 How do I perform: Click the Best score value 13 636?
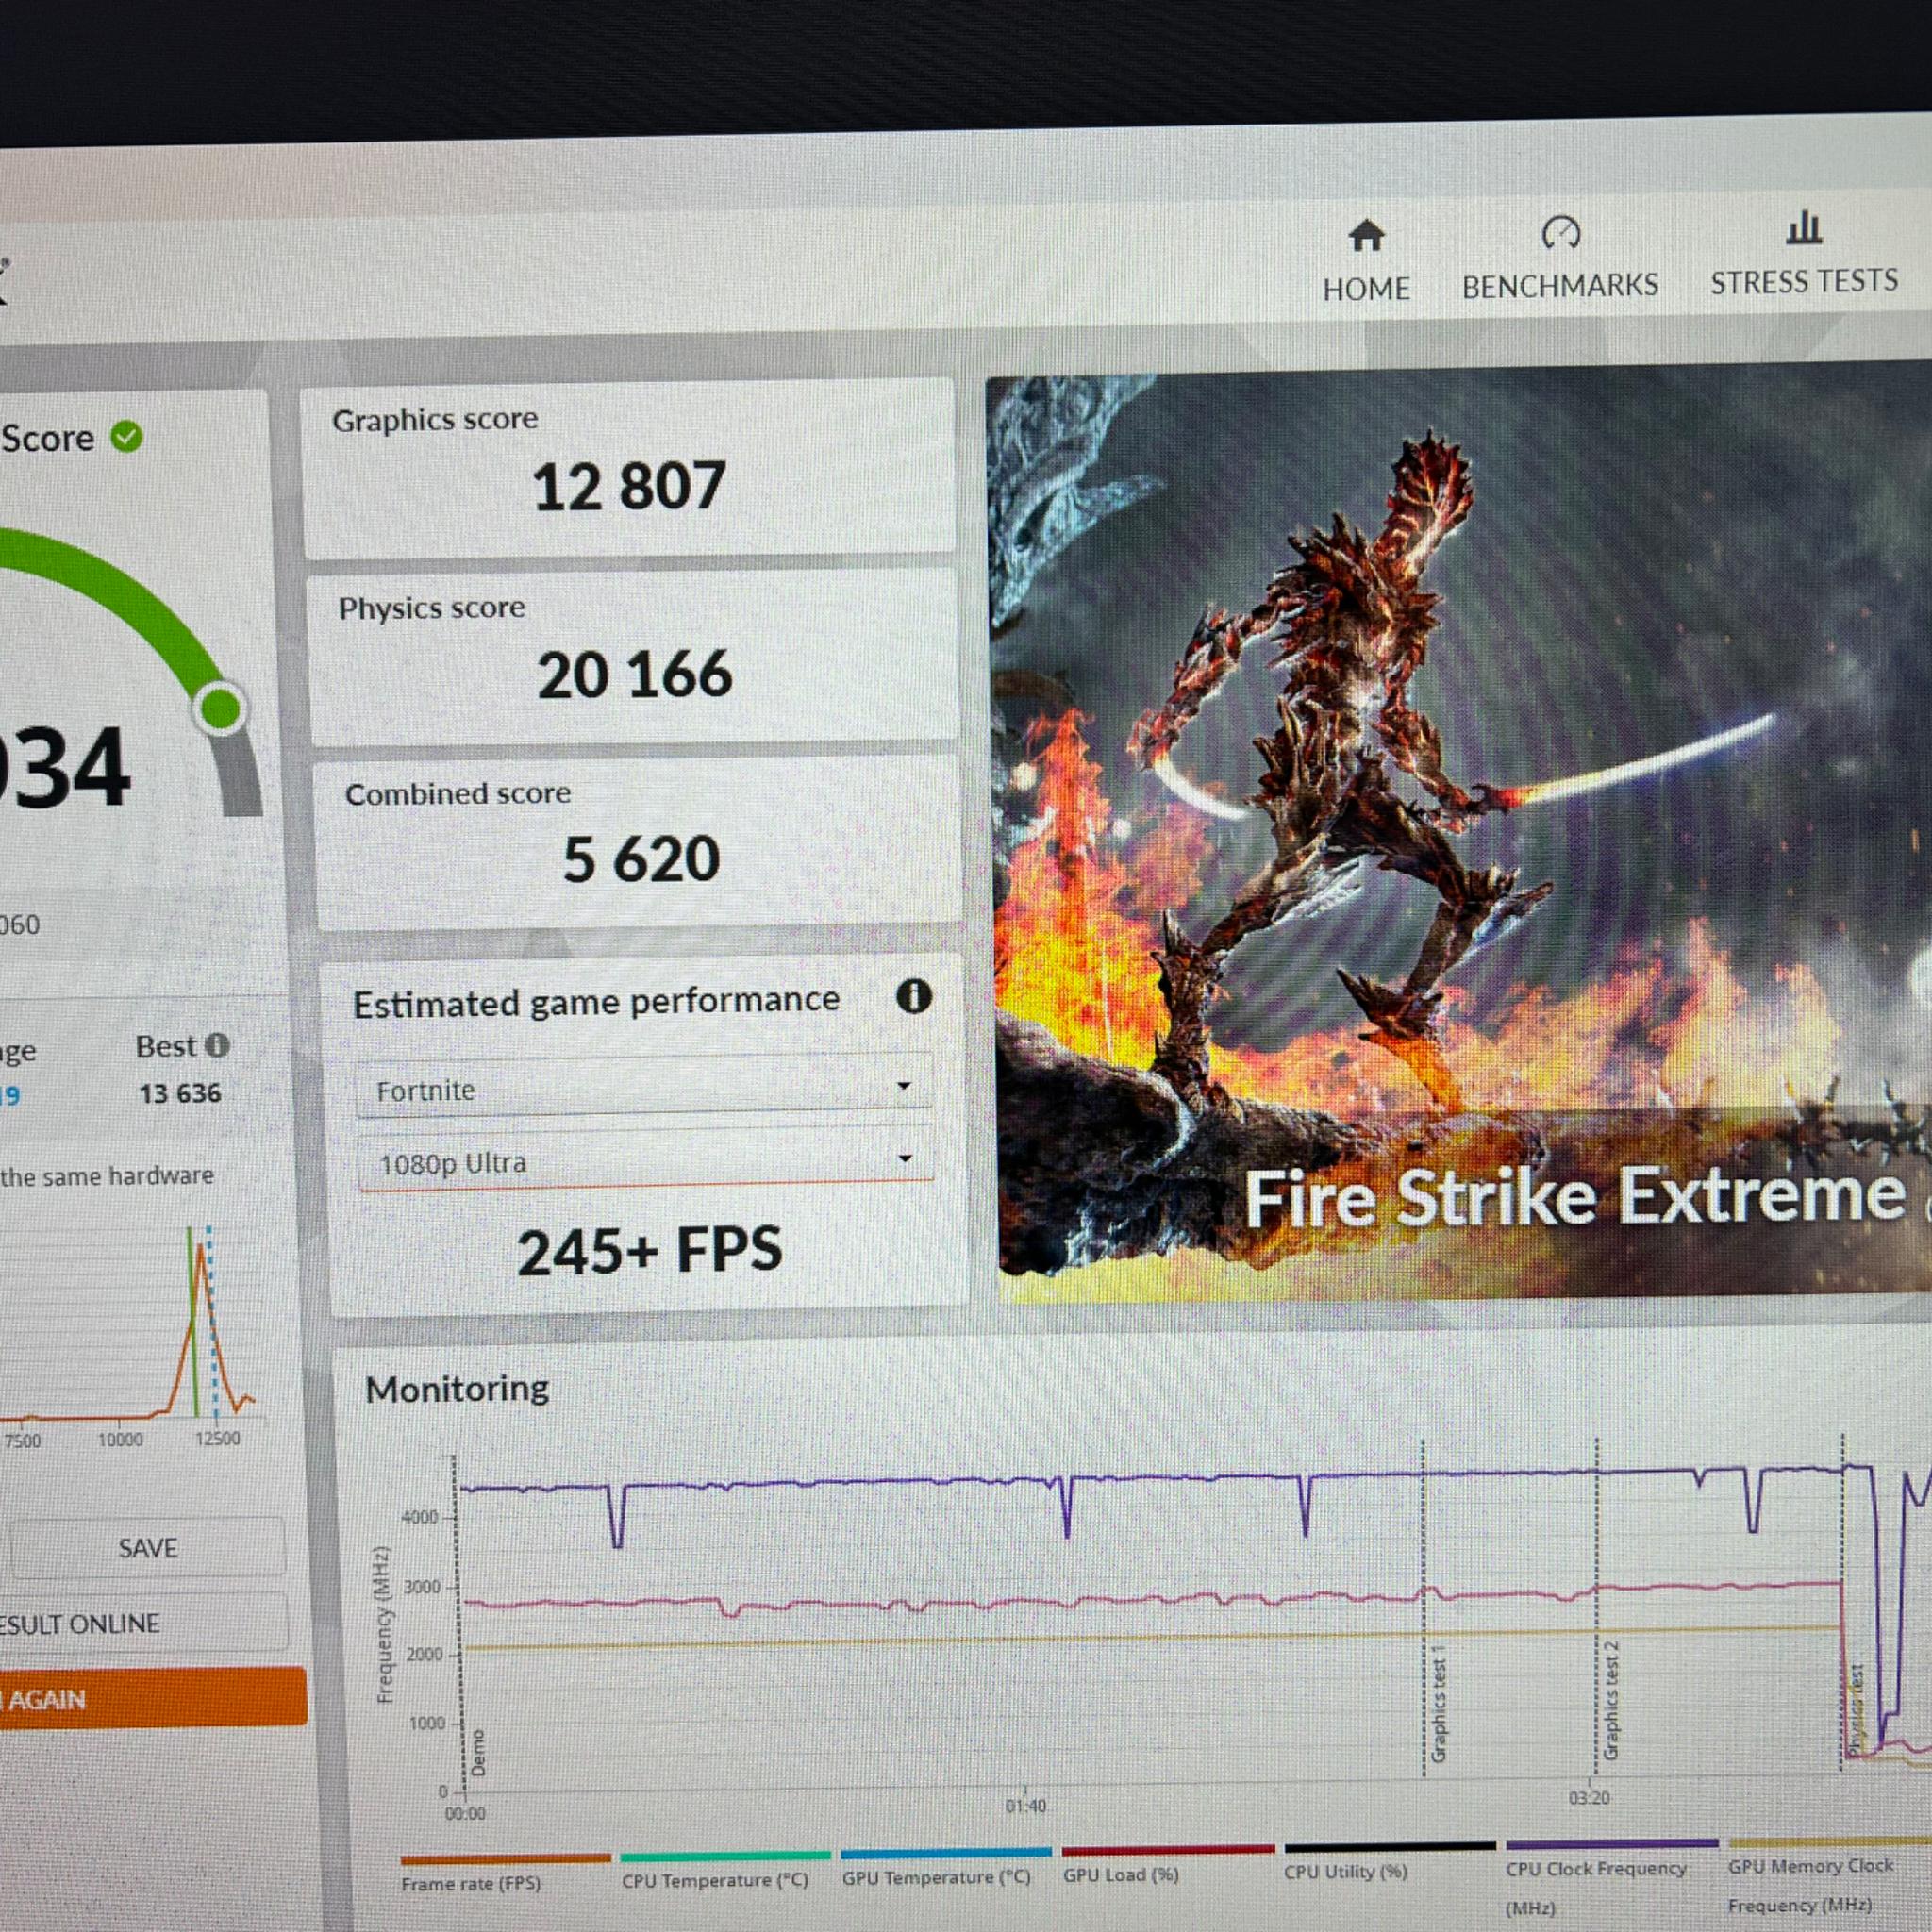[x=180, y=1093]
